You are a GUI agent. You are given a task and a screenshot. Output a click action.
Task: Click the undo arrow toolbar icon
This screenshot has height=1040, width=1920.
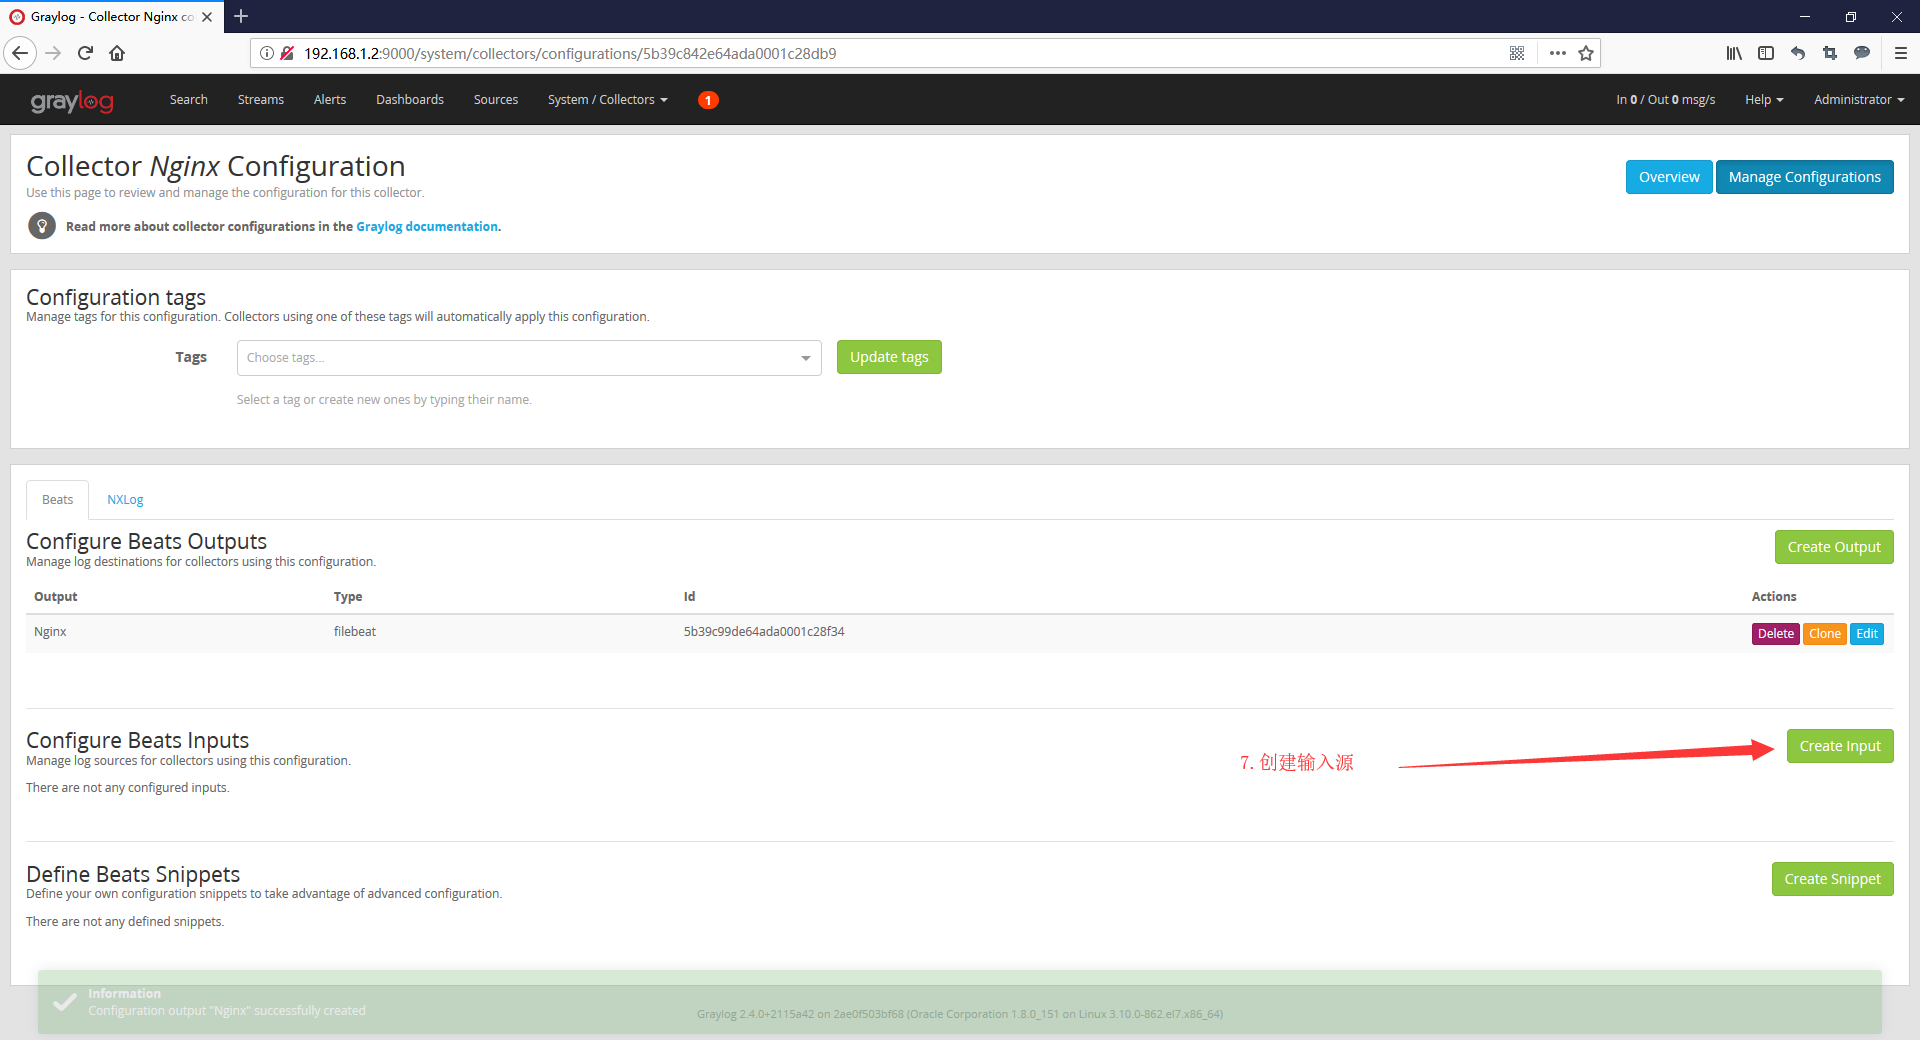tap(1798, 53)
